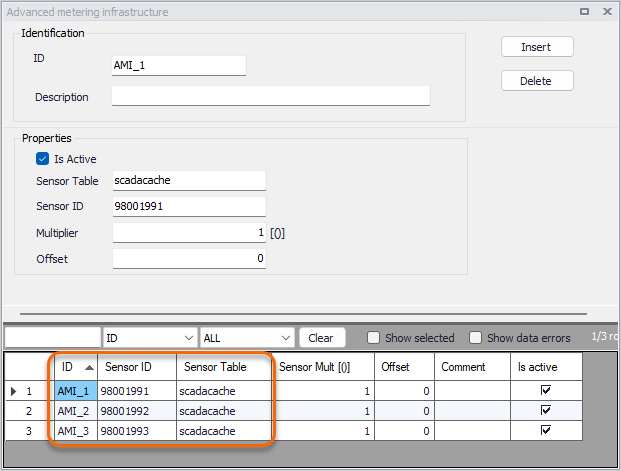Click the Is active column header
This screenshot has width=621, height=471.
coord(546,367)
